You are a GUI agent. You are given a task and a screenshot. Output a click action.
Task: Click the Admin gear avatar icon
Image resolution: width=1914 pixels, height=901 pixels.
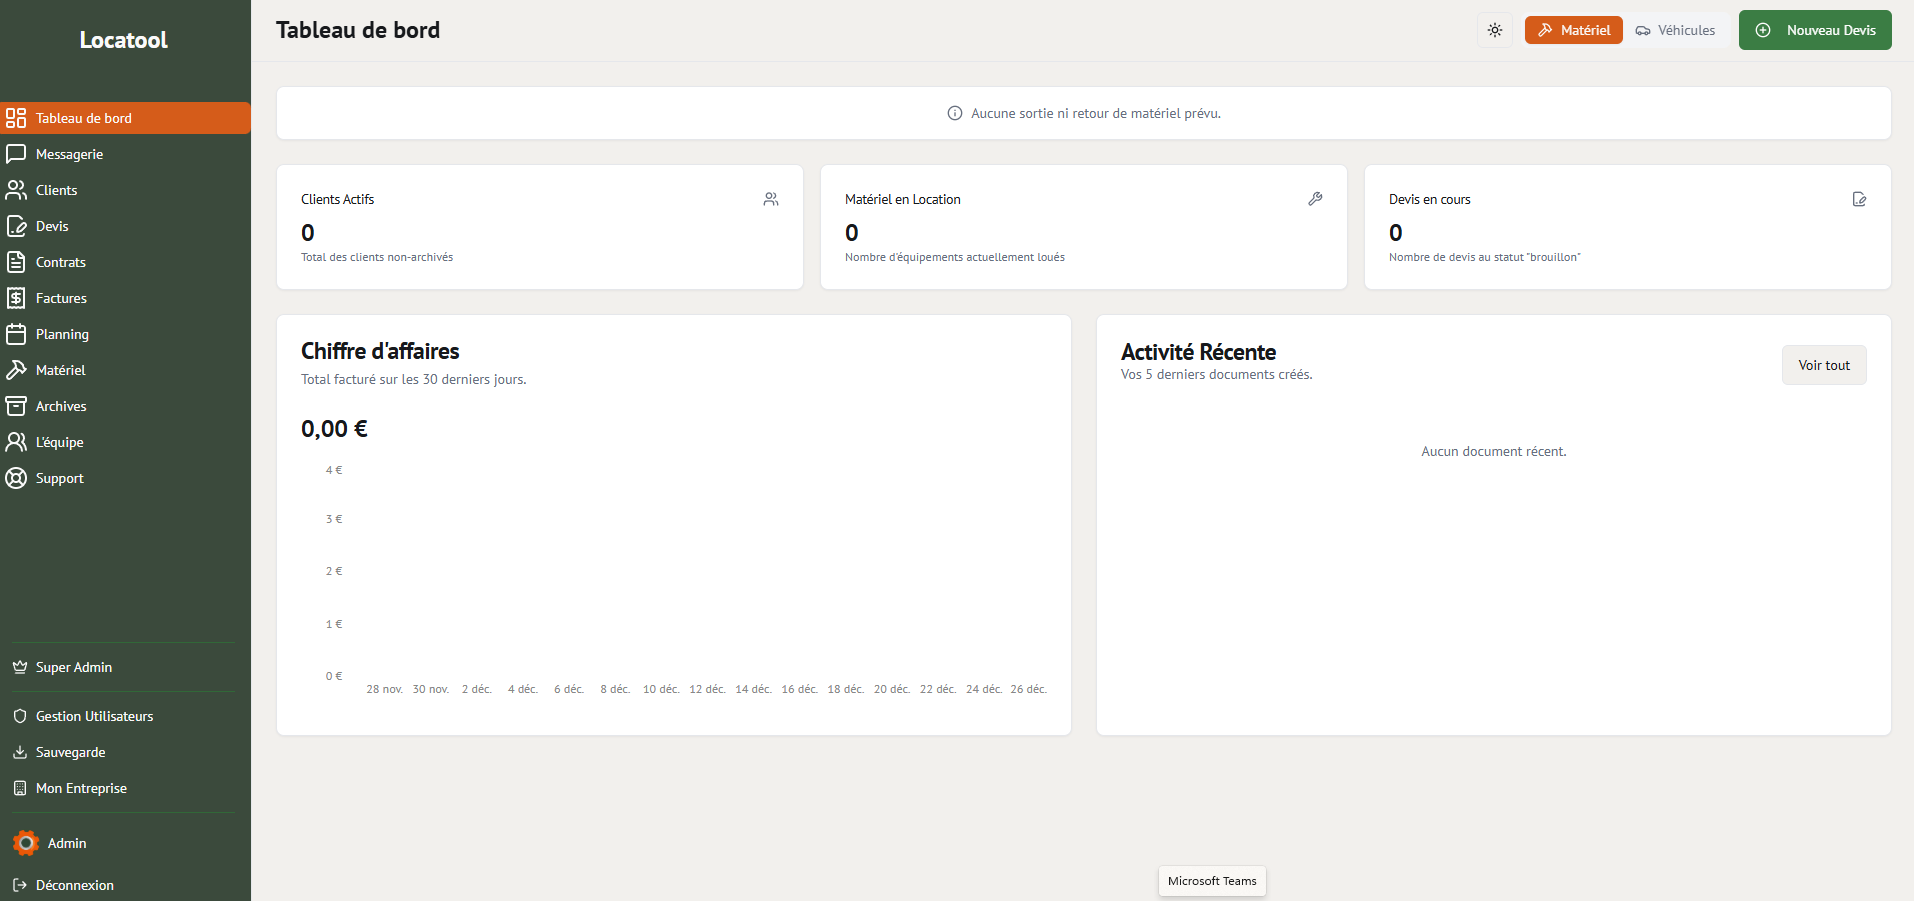26,843
